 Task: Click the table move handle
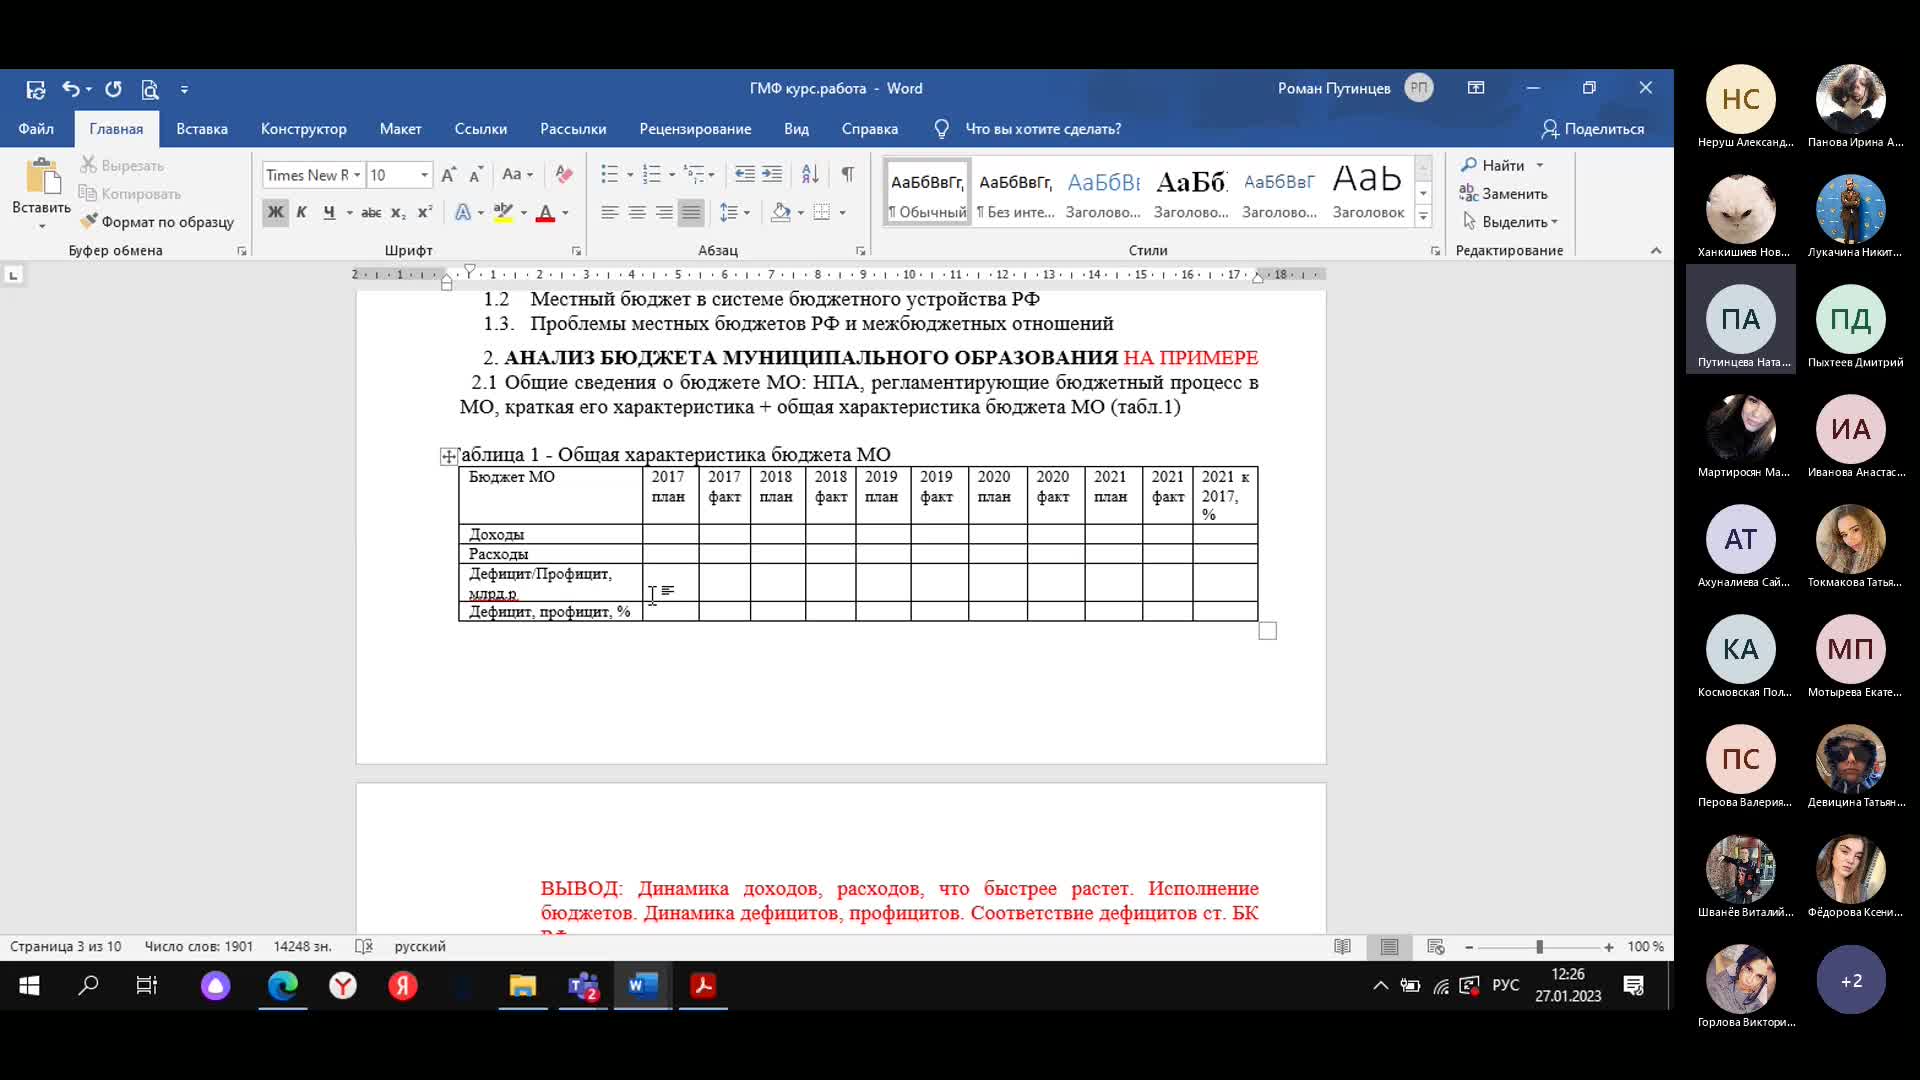[449, 456]
